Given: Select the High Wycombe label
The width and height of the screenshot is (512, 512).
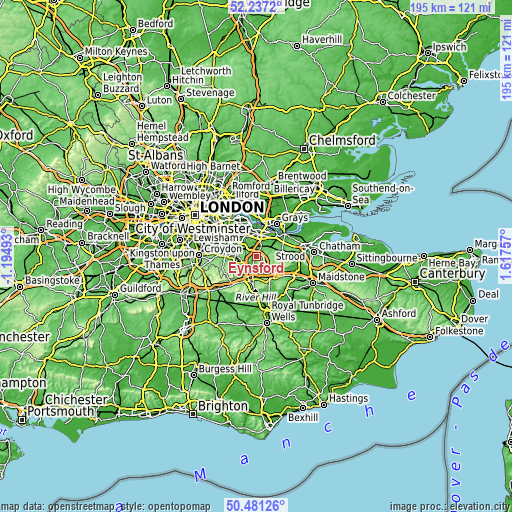Looking at the screenshot, I should (x=82, y=190).
